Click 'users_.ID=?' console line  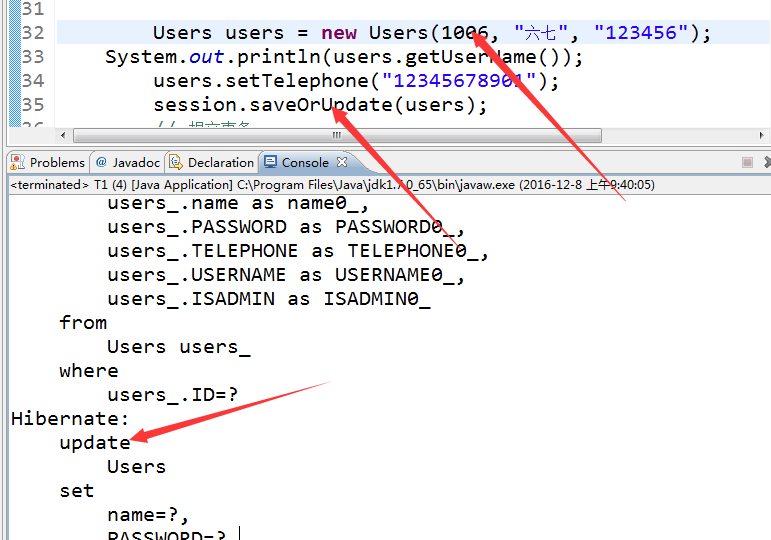(173, 395)
